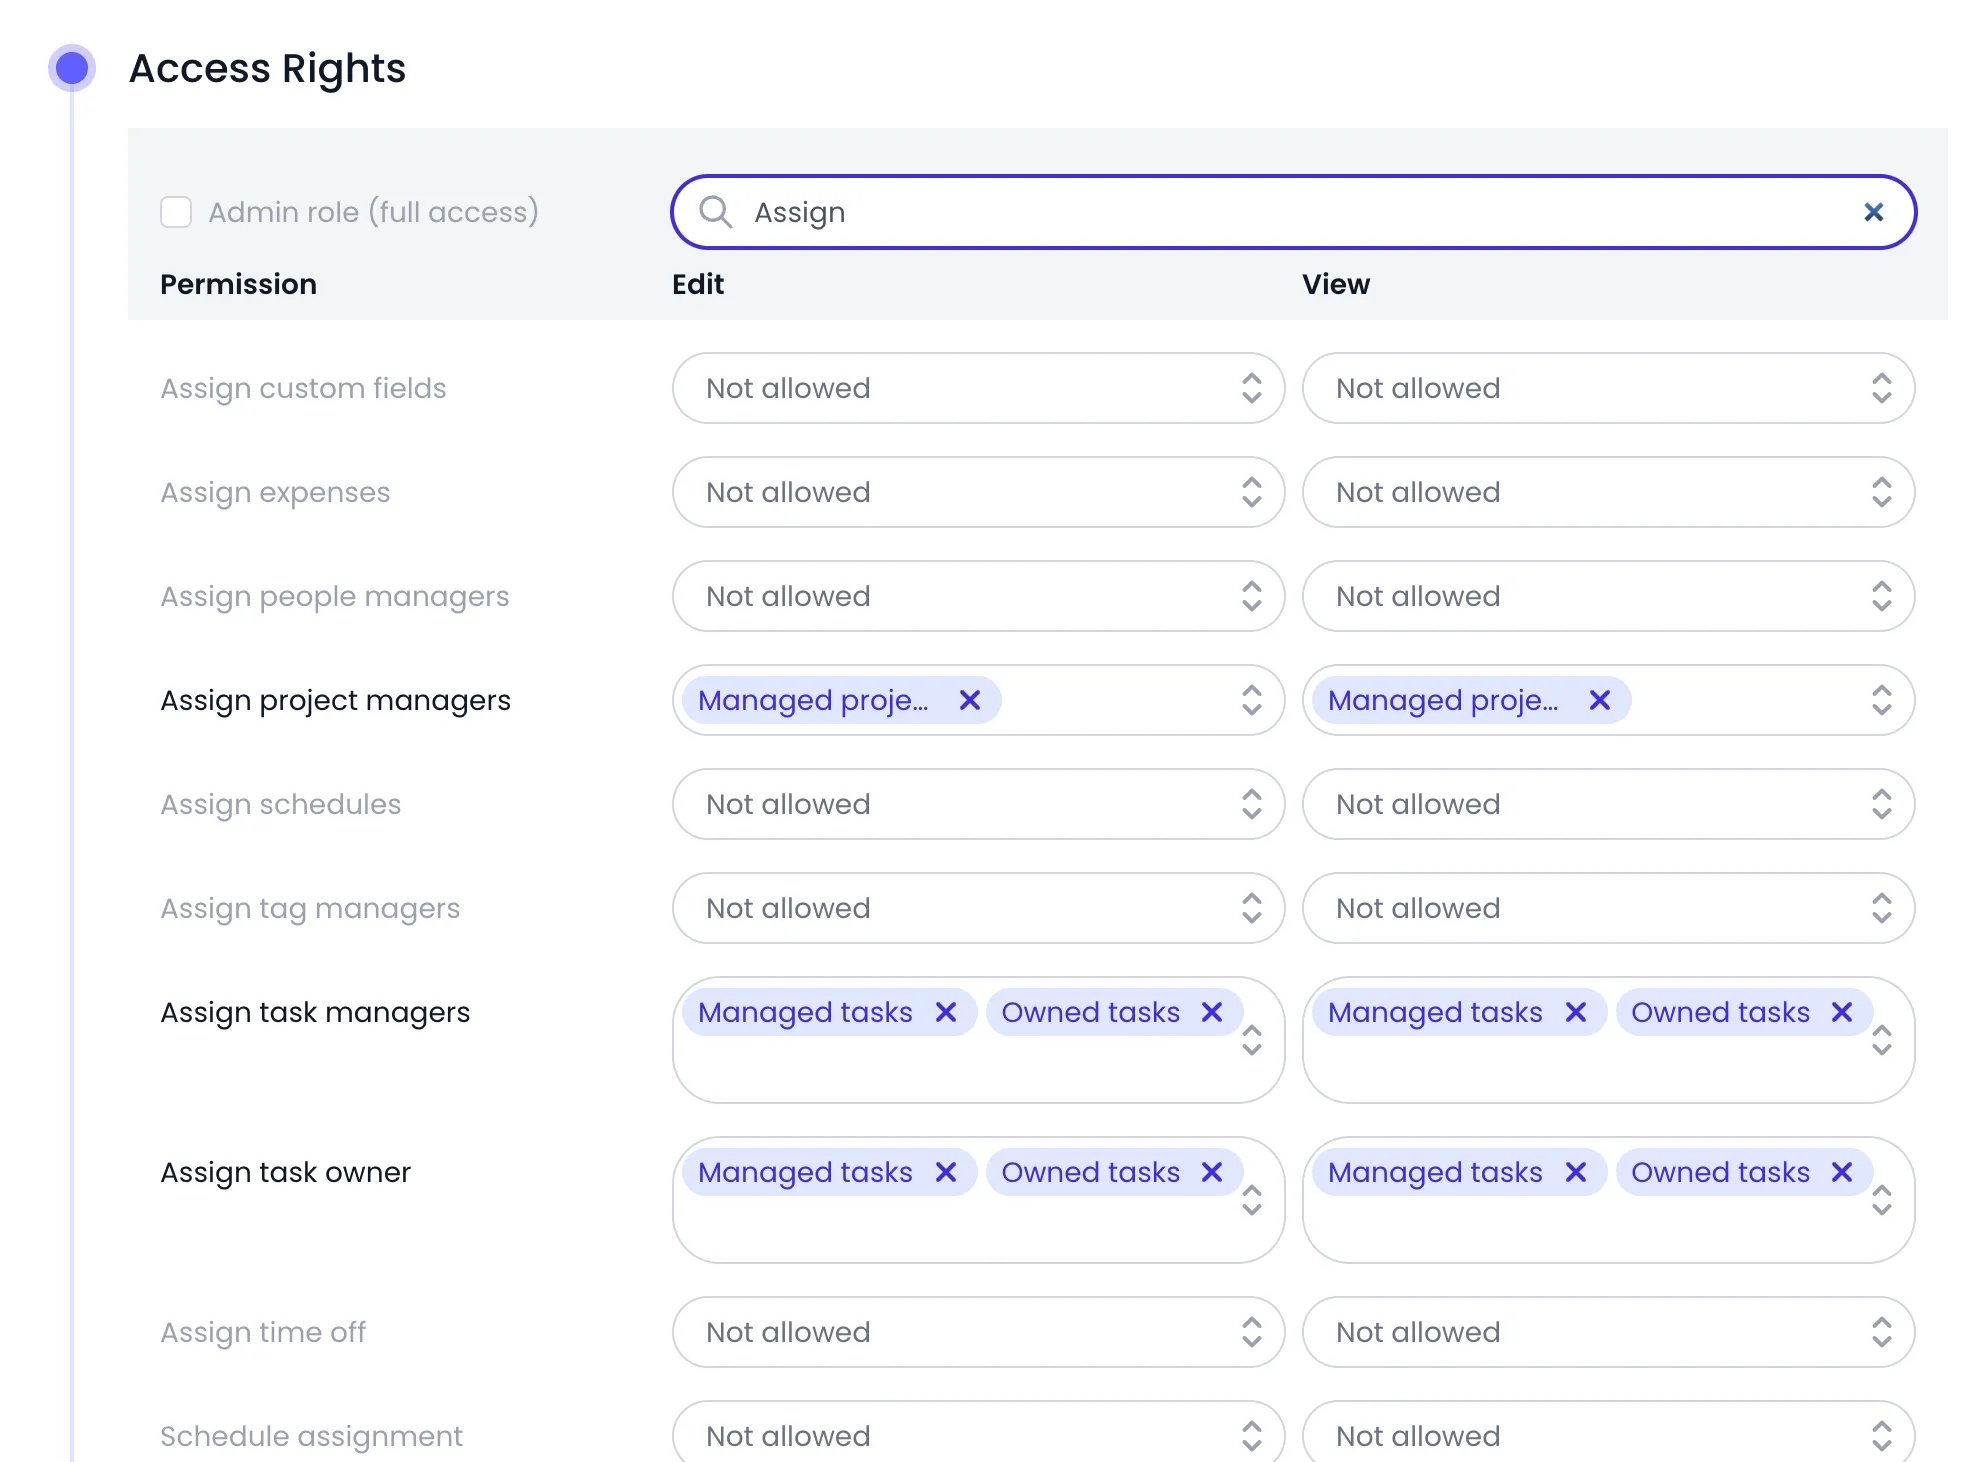The height and width of the screenshot is (1462, 1964).
Task: Open Edit dropdown for Assign expenses
Action: (978, 492)
